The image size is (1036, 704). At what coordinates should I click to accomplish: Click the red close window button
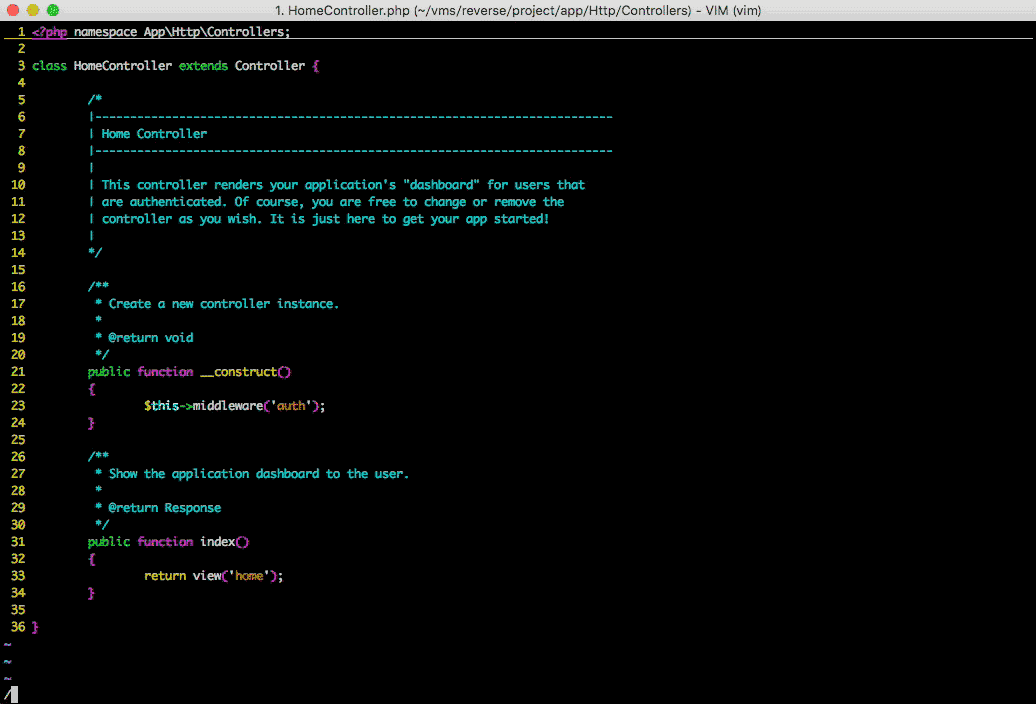(13, 10)
